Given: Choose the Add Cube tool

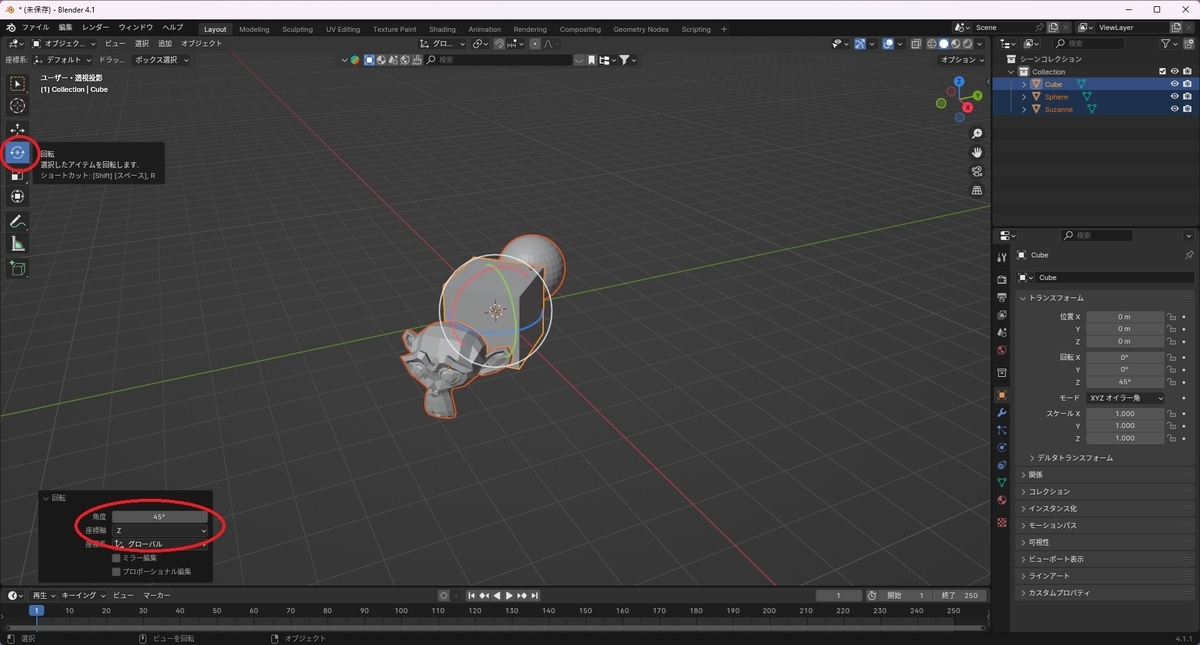Looking at the screenshot, I should tap(18, 268).
